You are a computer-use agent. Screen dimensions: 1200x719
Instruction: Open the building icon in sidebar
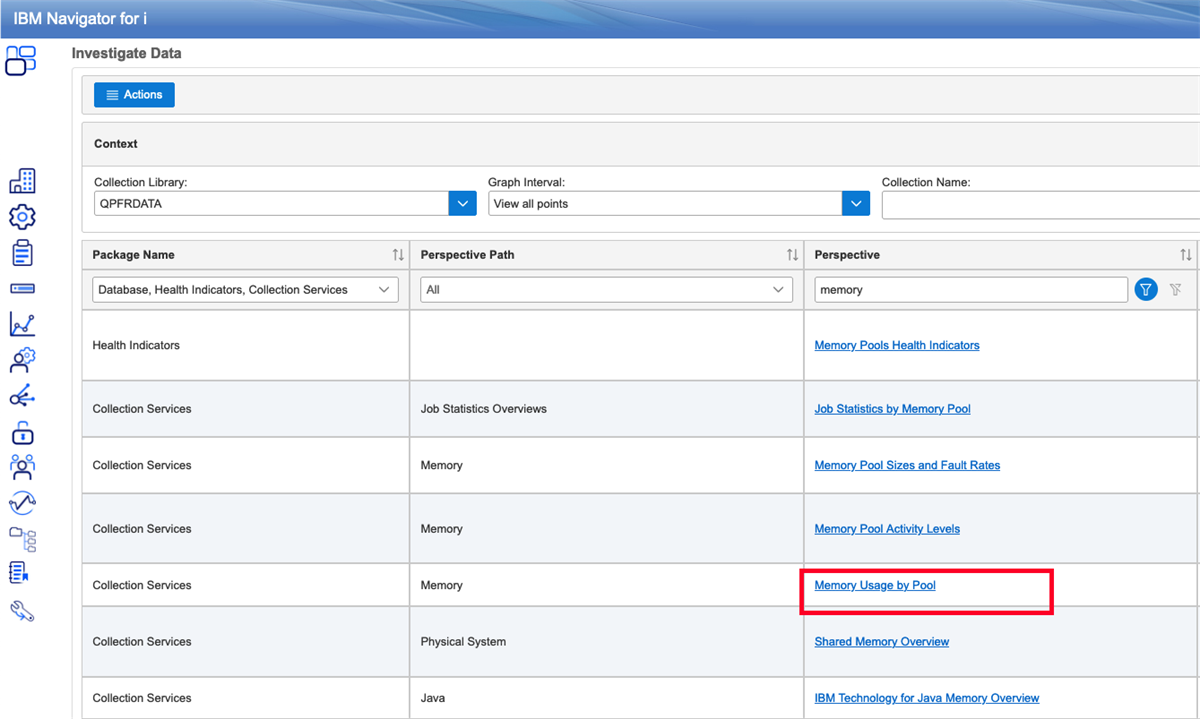pyautogui.click(x=22, y=181)
